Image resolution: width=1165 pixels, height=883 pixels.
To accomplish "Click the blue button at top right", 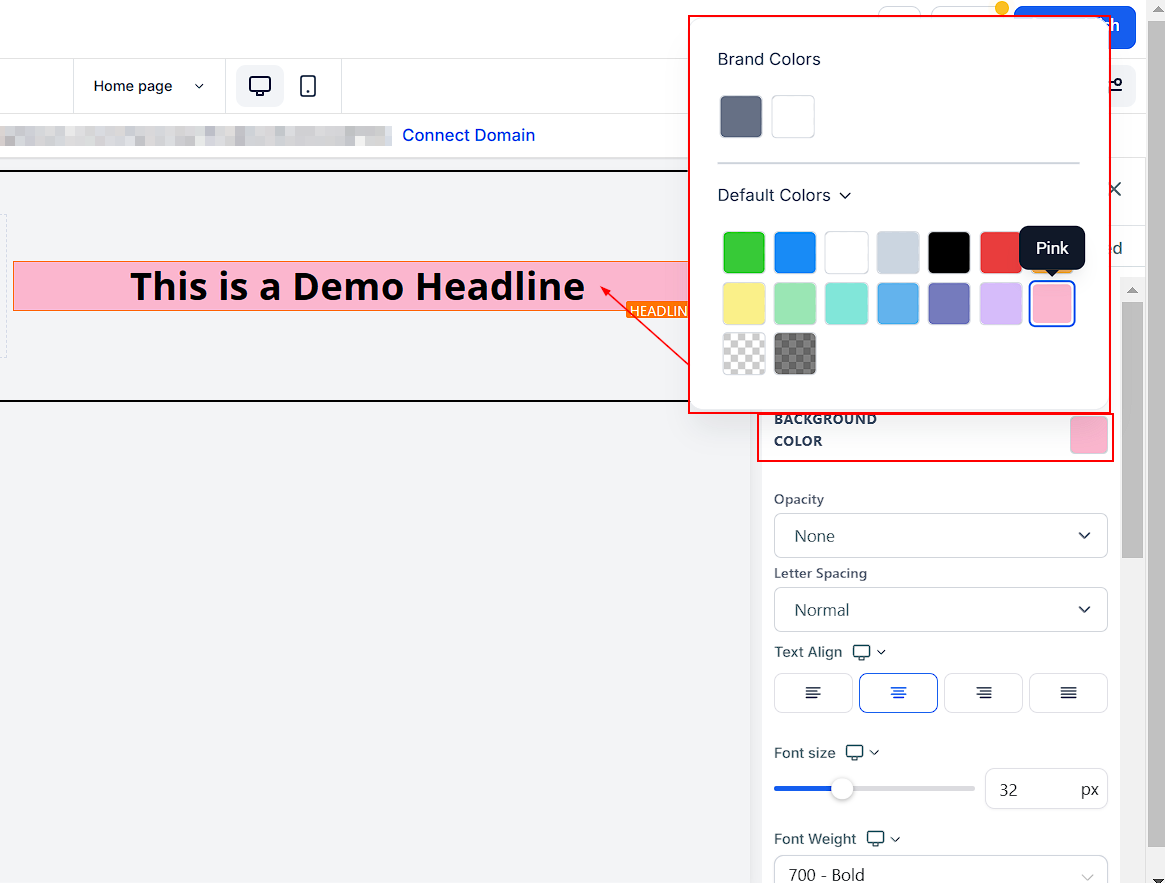I will point(1122,28).
